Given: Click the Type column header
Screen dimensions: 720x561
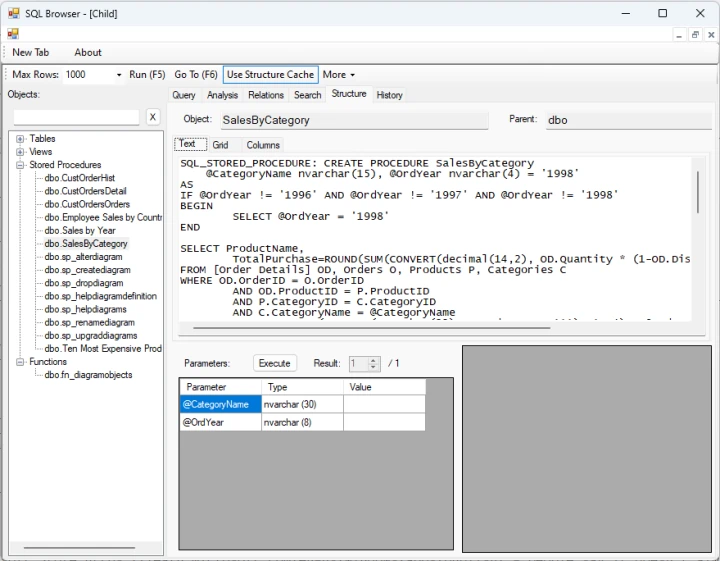Looking at the screenshot, I should pos(303,387).
